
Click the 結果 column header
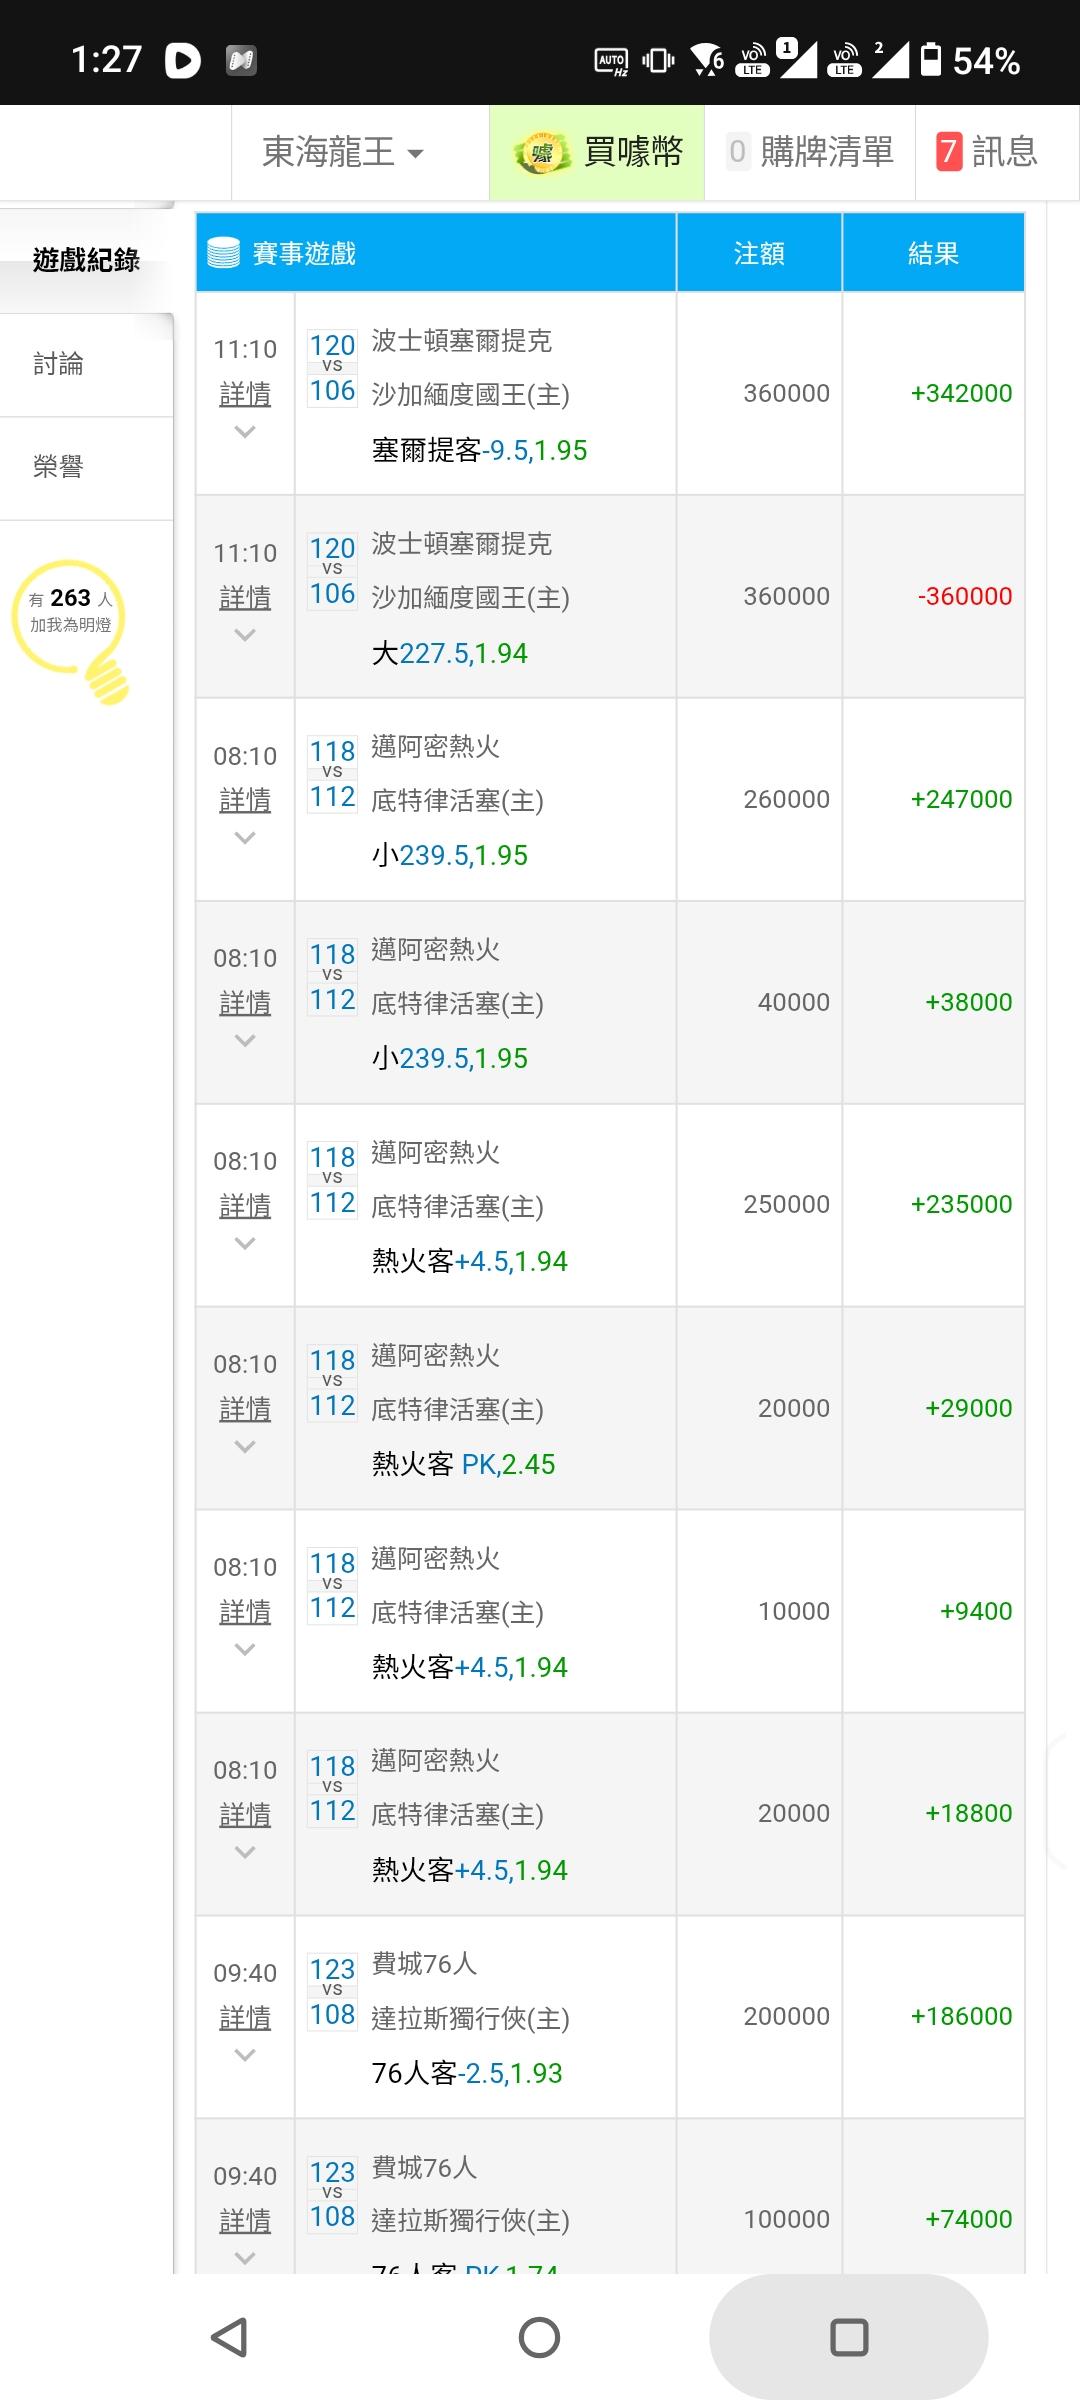pyautogui.click(x=933, y=253)
